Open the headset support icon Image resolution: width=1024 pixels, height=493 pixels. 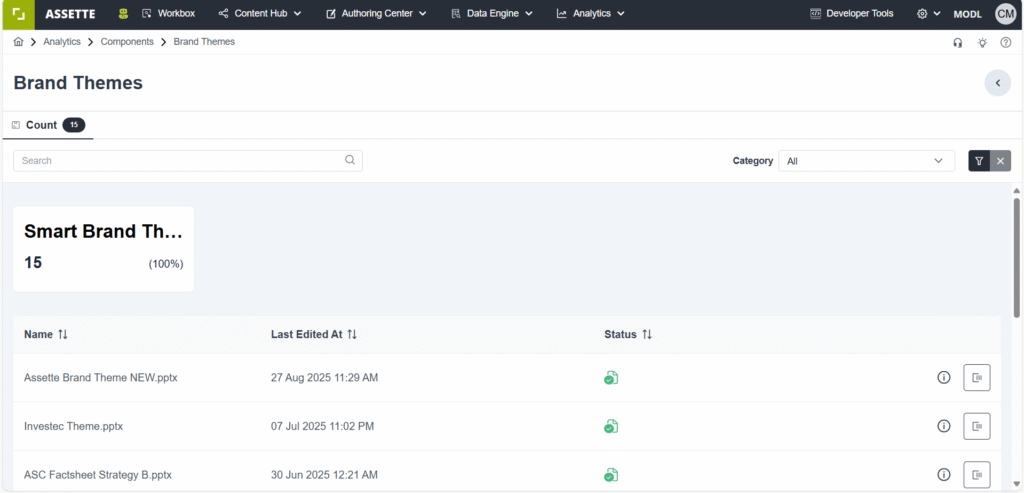click(x=958, y=43)
